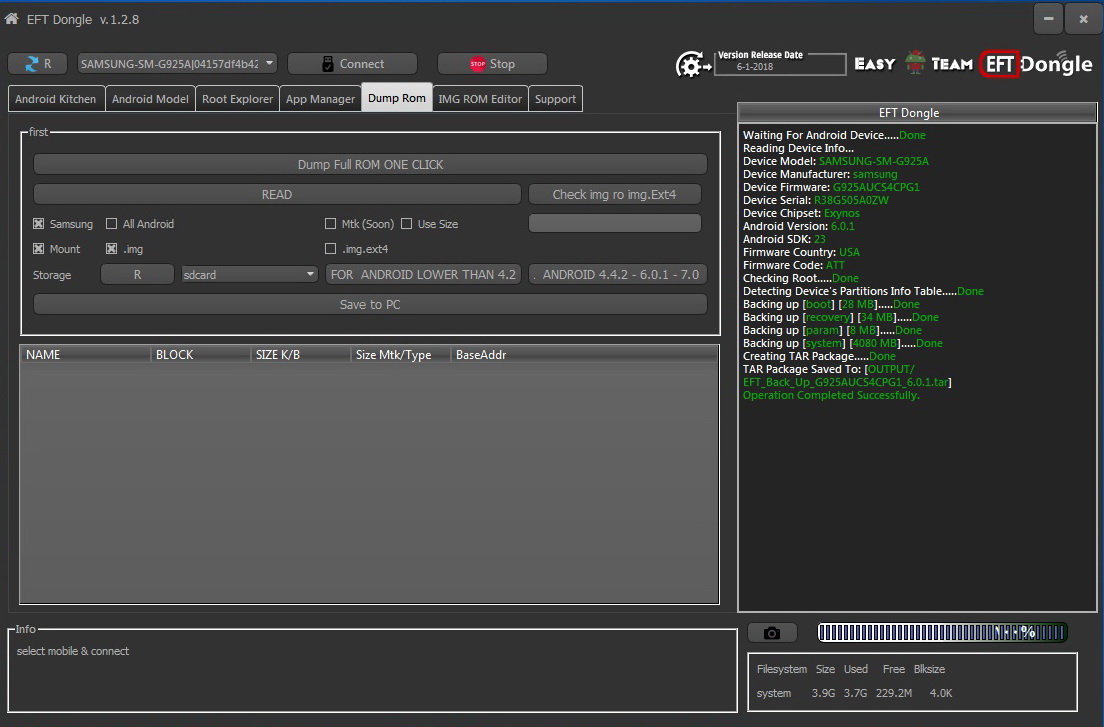The width and height of the screenshot is (1104, 727).
Task: Click EFT_Back_Up_G925AUCS4CPG1_6.0.1.tar file name
Action: click(x=846, y=382)
